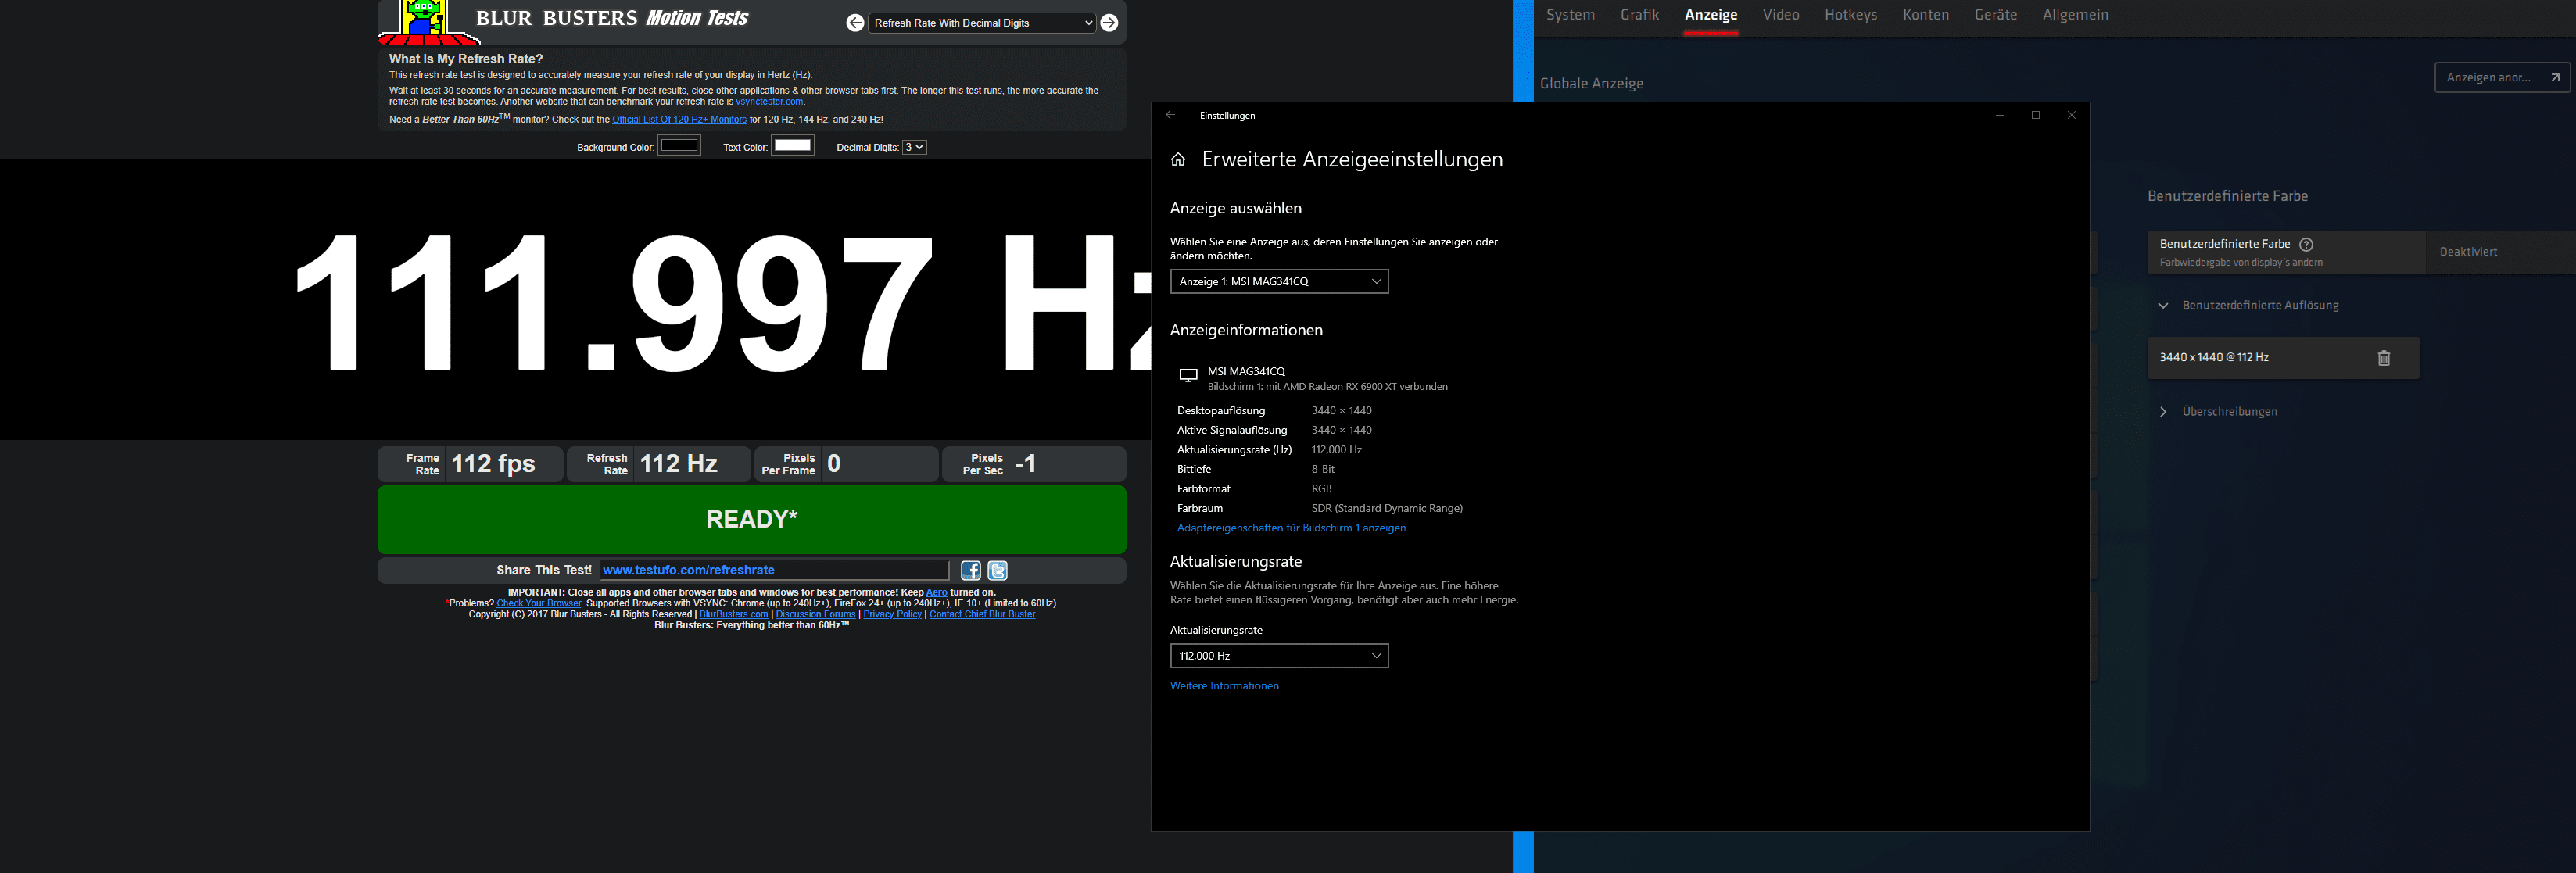Open the test selection dropdown
This screenshot has width=2576, height=873.
(x=981, y=23)
